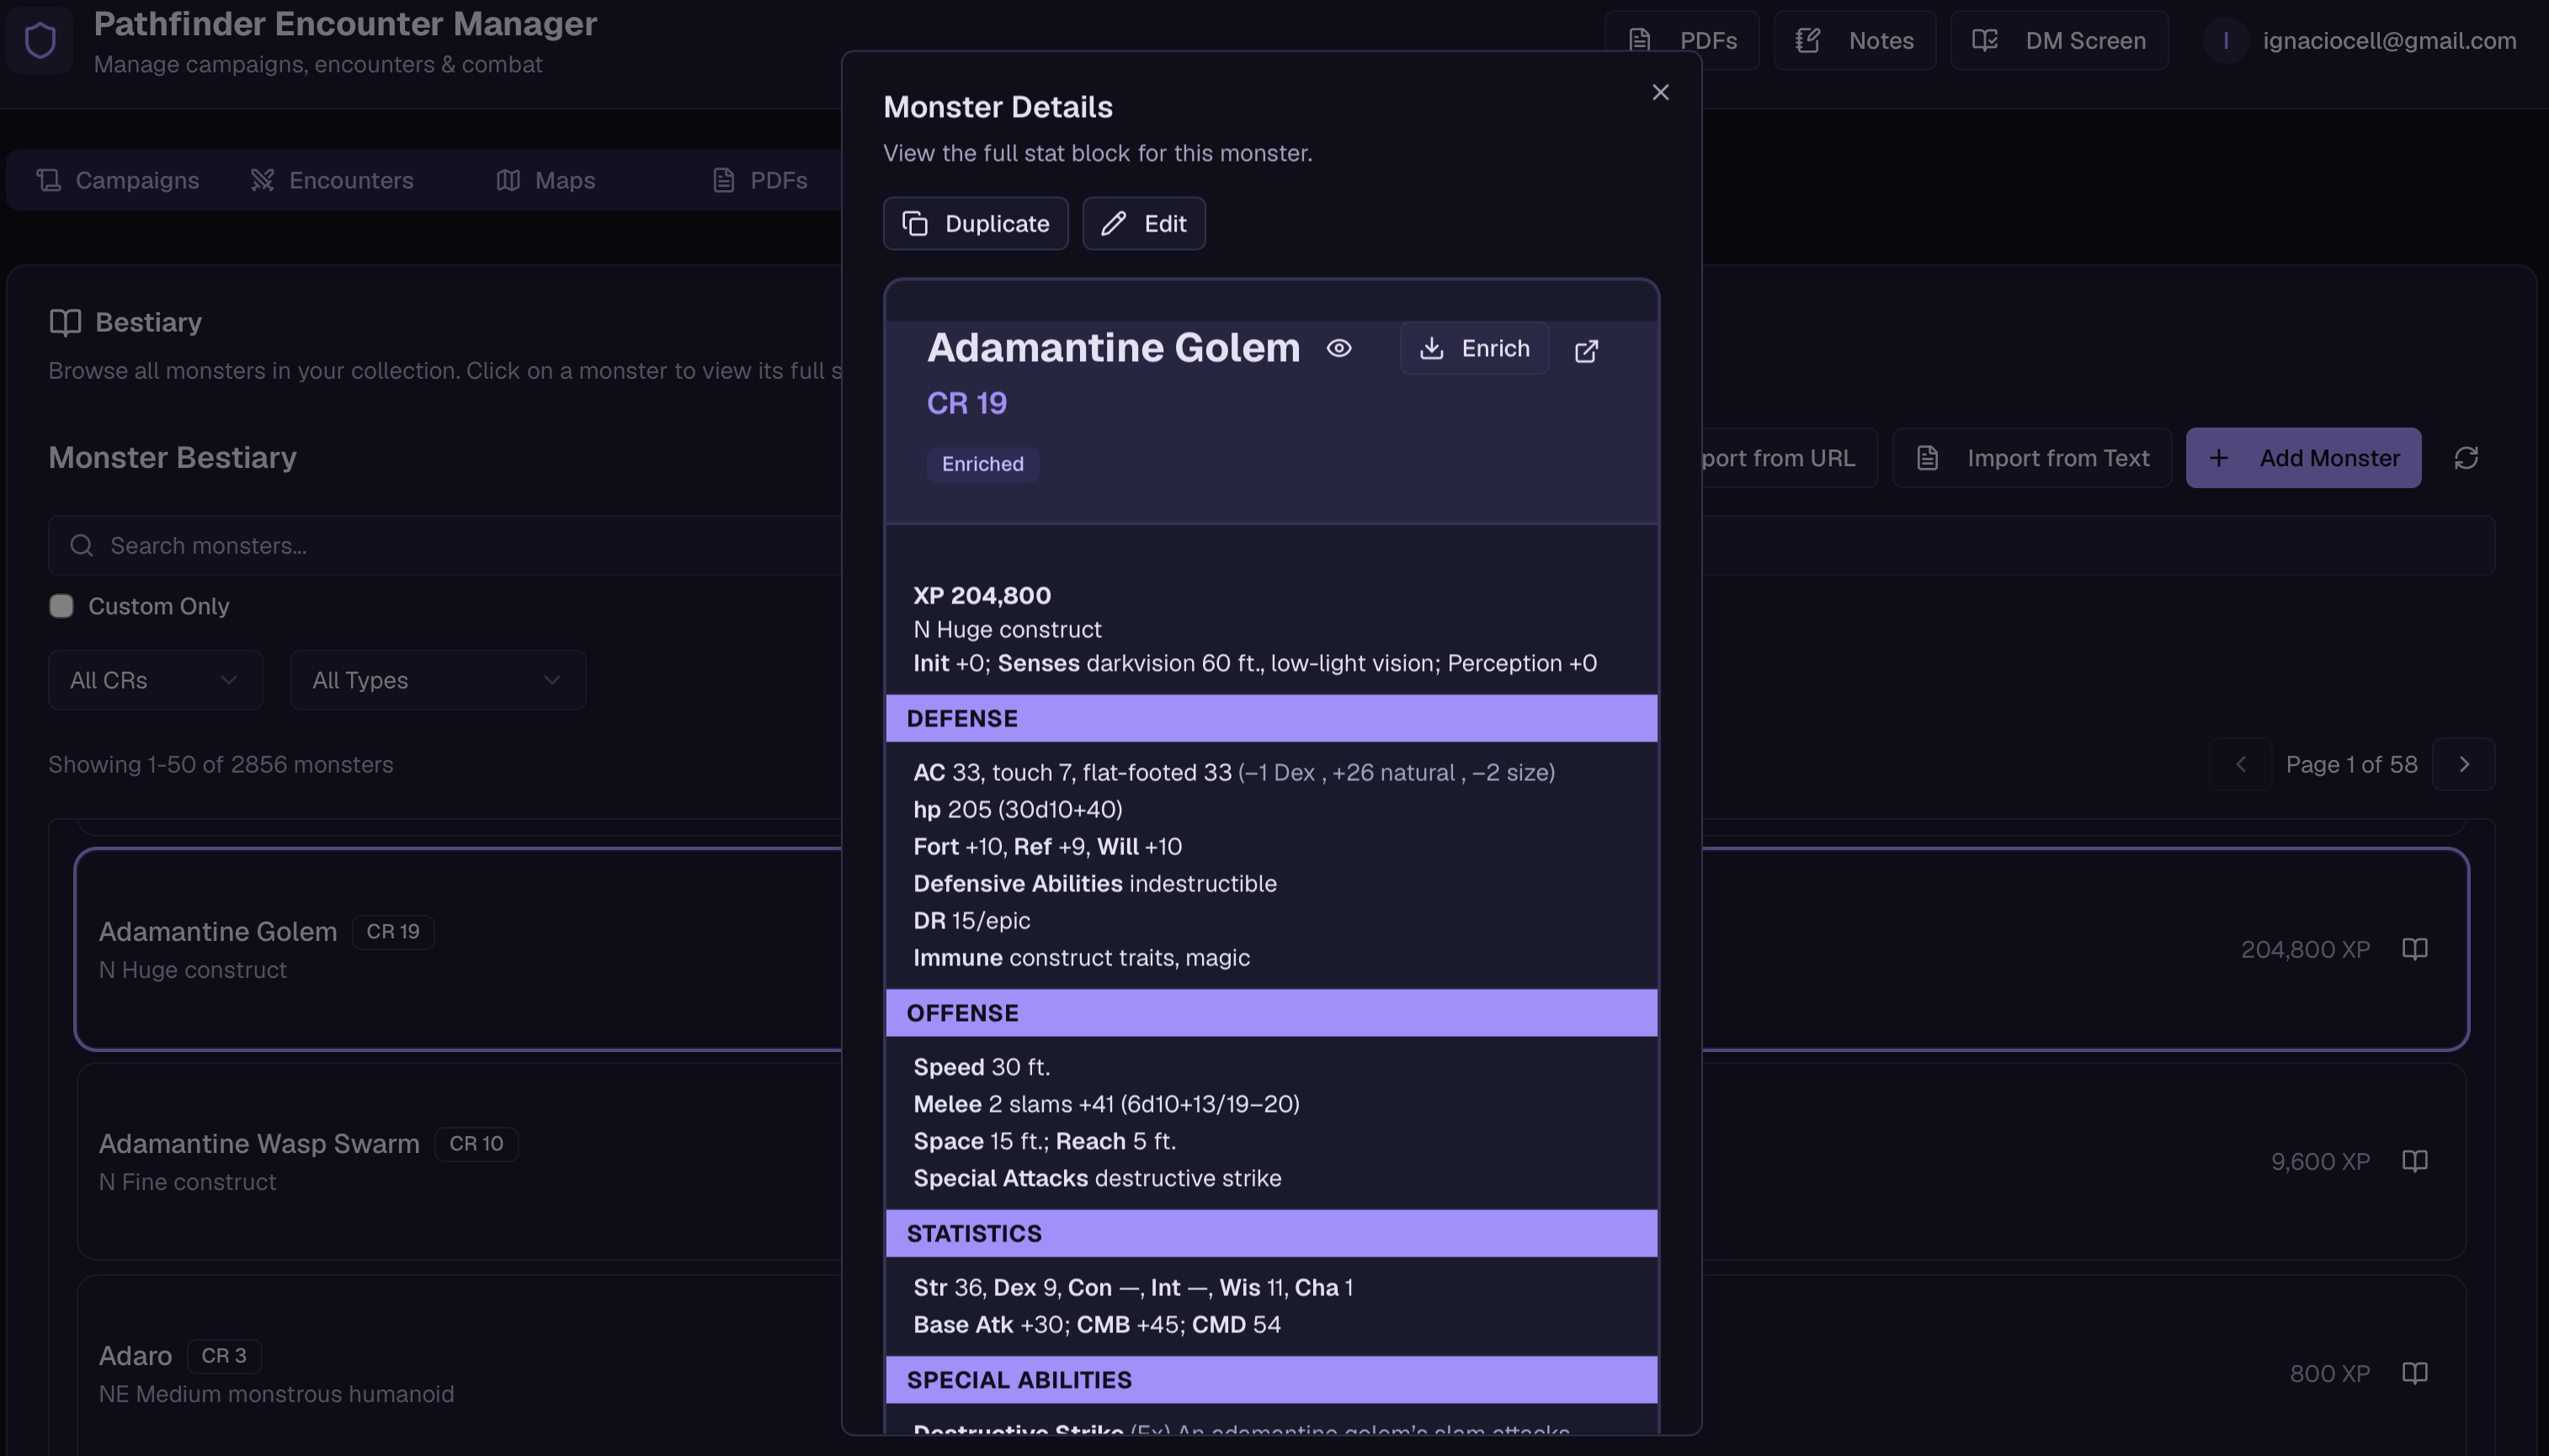Click the Bestiary section book icon

point(65,322)
